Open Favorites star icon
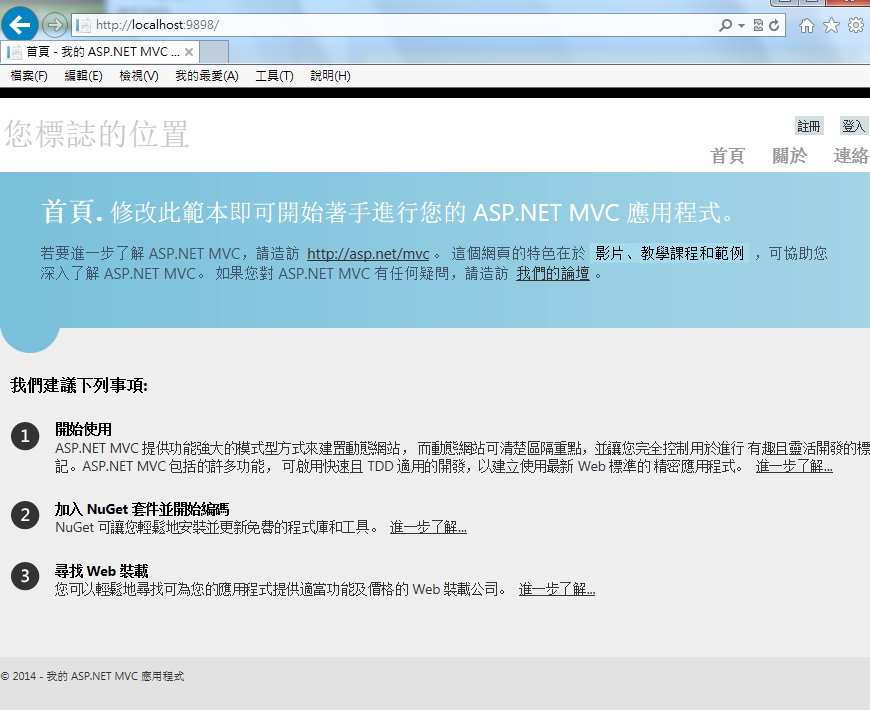 click(x=831, y=25)
